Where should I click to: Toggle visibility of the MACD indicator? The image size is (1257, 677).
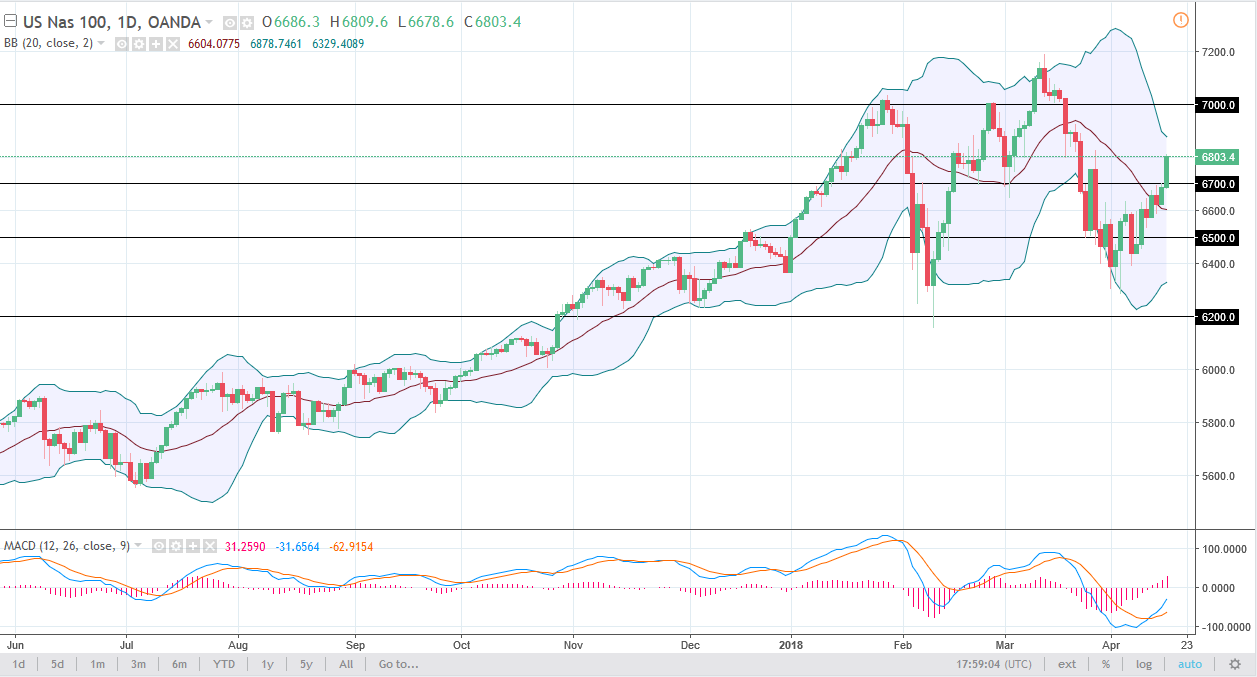[x=158, y=546]
